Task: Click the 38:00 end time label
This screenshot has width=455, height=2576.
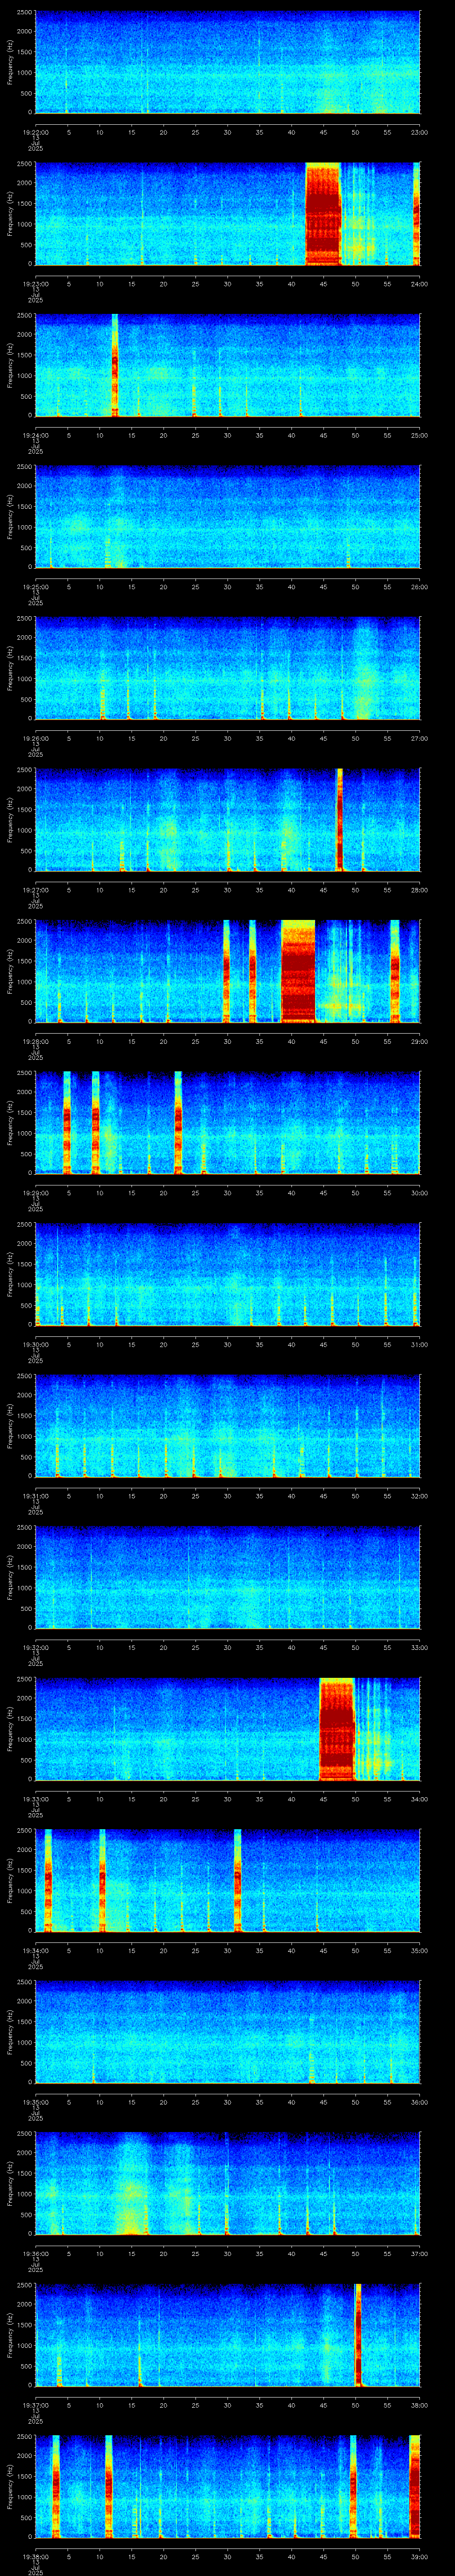Action: pos(419,2405)
